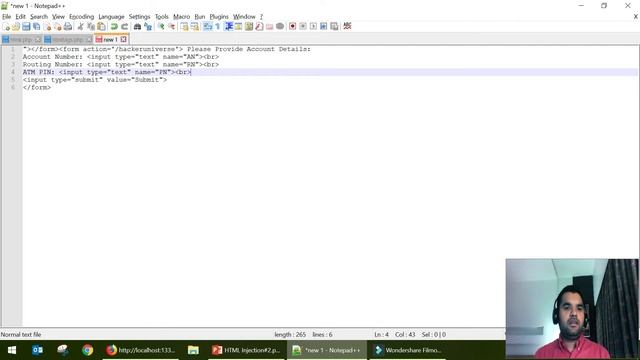Viewport: 640px width, 360px height.
Task: Click Run macro multiple times icon
Action: 324,27
